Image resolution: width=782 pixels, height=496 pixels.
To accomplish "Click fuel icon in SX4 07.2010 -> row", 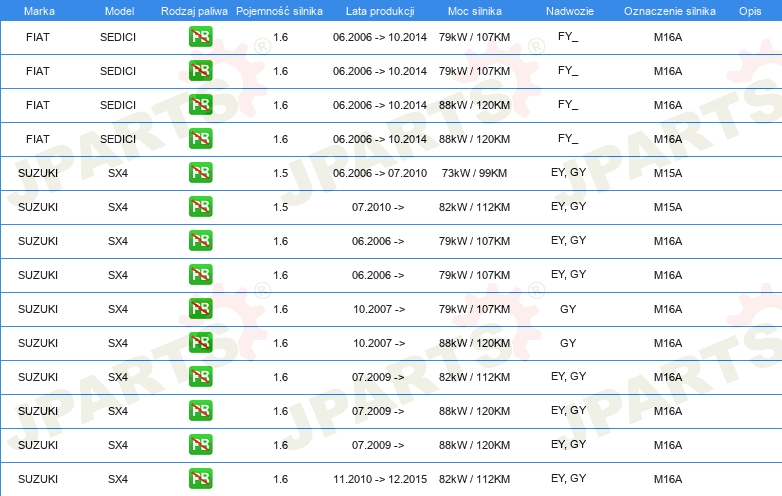I will [200, 206].
